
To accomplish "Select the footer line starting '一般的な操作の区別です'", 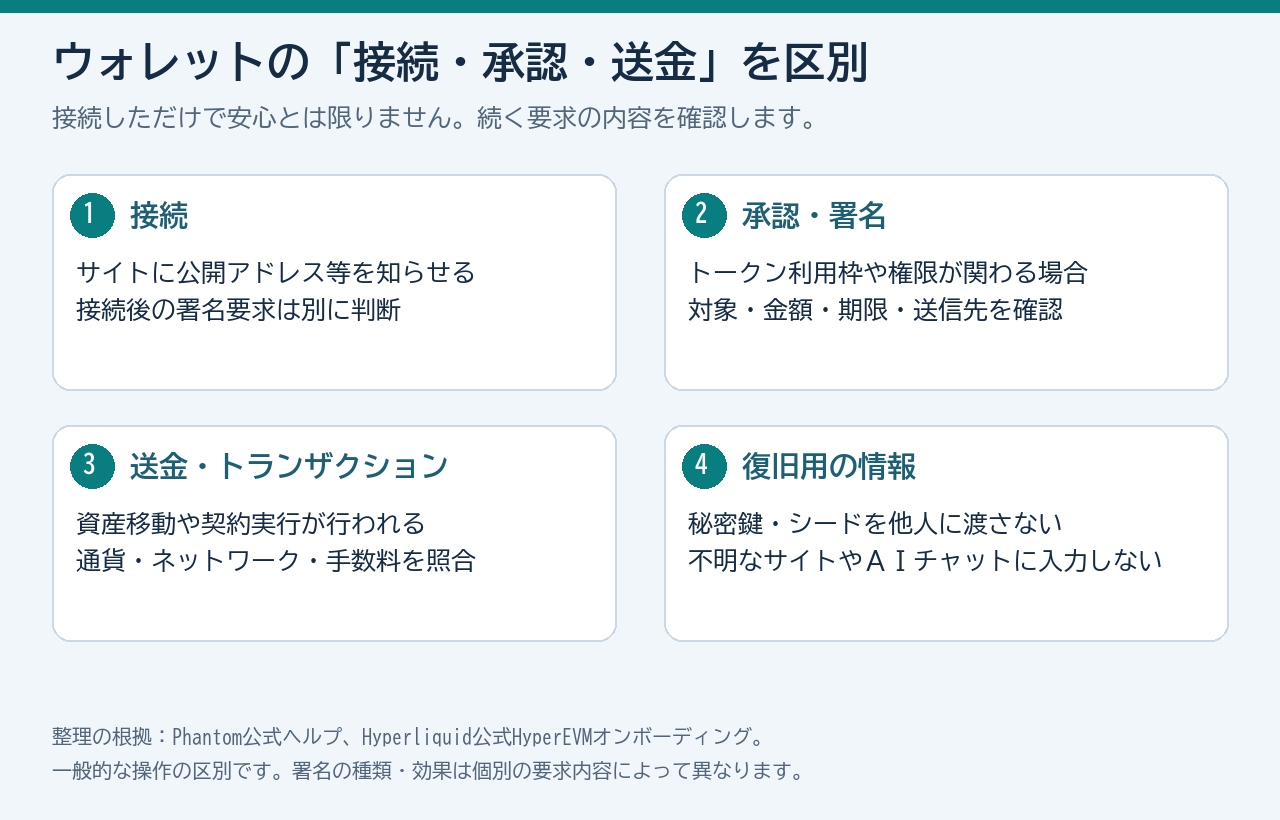I will (x=428, y=771).
